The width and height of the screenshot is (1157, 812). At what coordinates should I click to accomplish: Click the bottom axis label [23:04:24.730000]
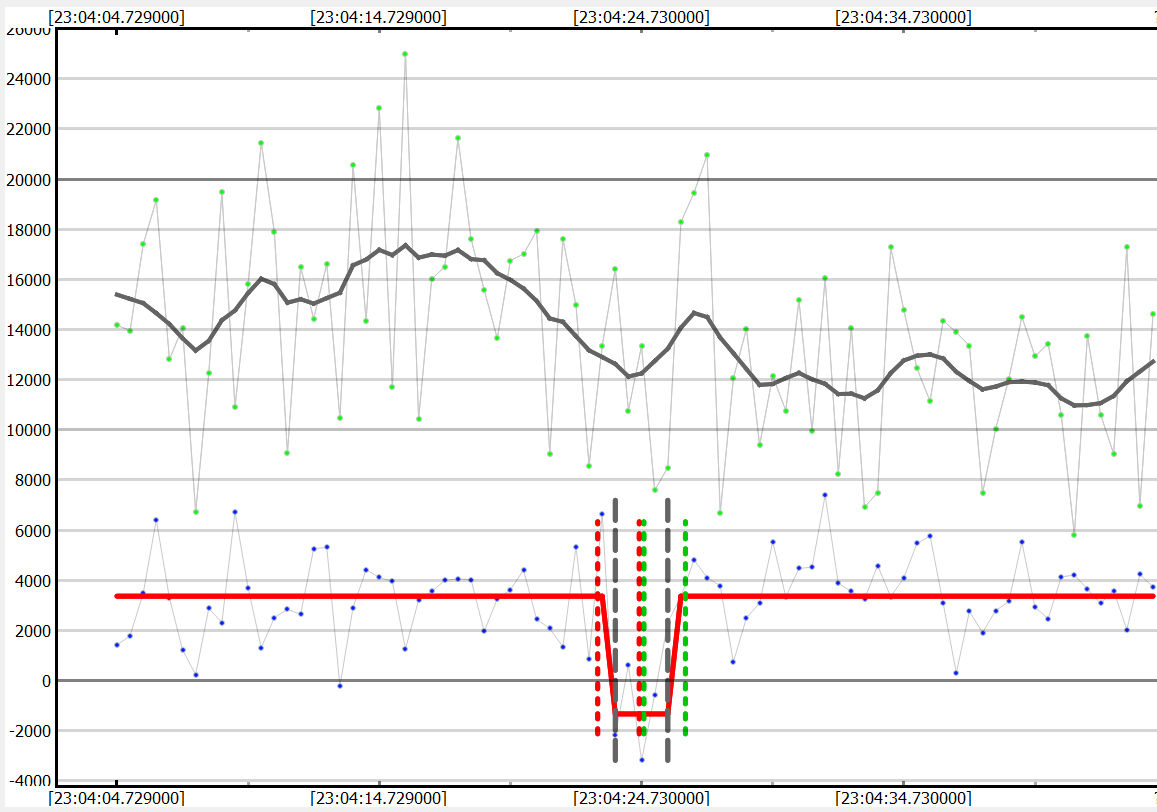click(641, 798)
